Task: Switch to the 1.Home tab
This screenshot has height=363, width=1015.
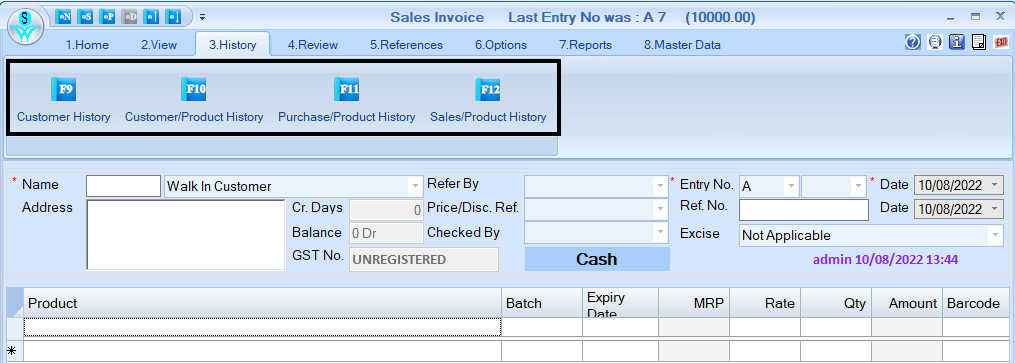Action: [87, 45]
